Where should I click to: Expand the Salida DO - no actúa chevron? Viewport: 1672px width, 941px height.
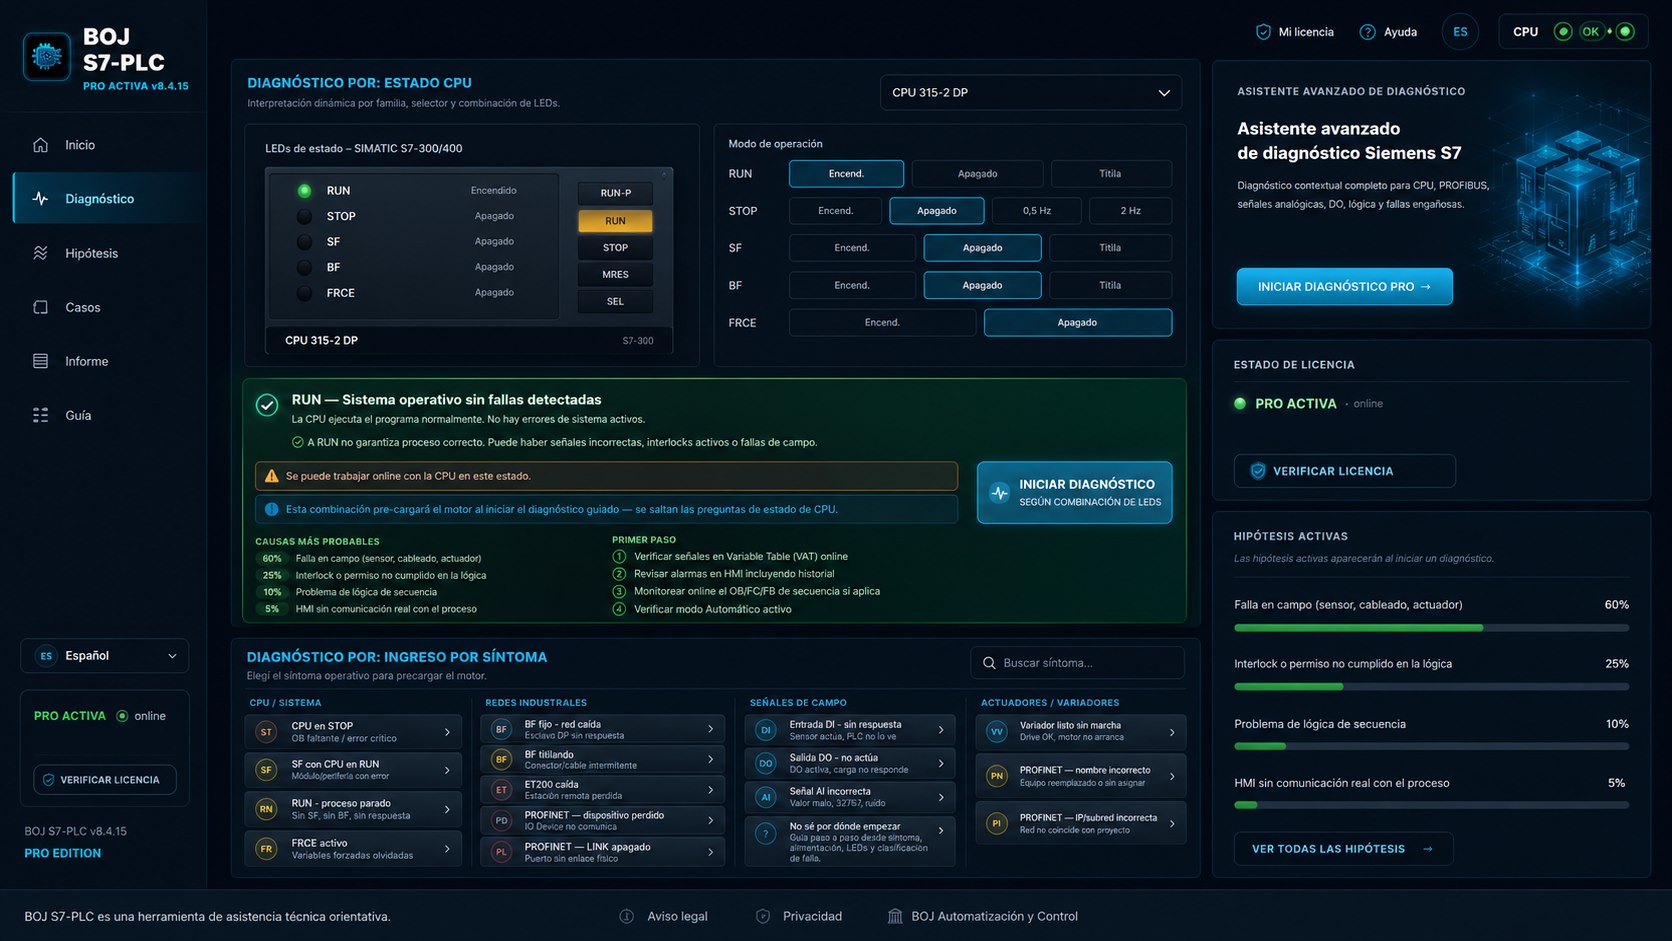(x=941, y=764)
